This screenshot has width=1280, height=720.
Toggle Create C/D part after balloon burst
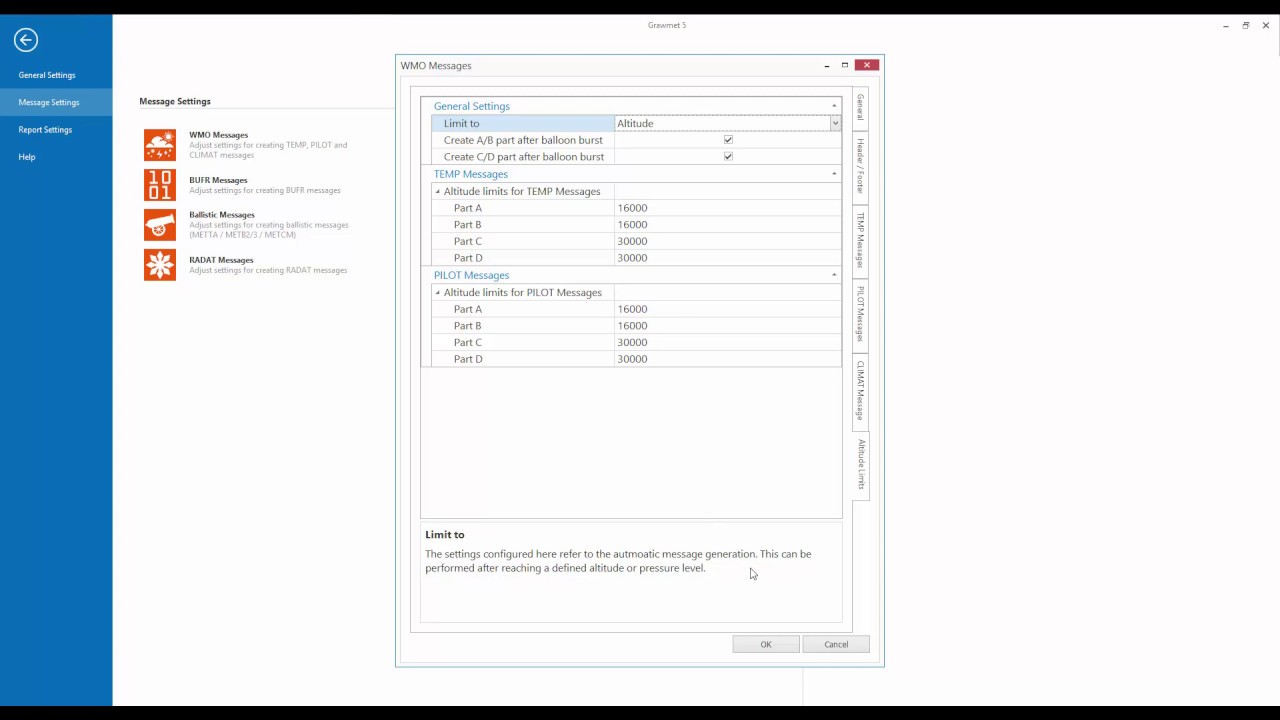click(x=728, y=157)
